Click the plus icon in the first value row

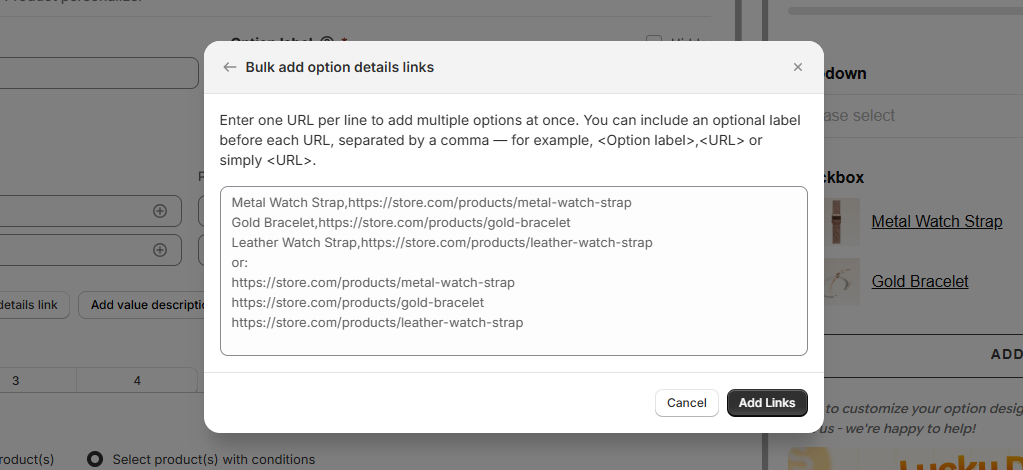tap(160, 211)
